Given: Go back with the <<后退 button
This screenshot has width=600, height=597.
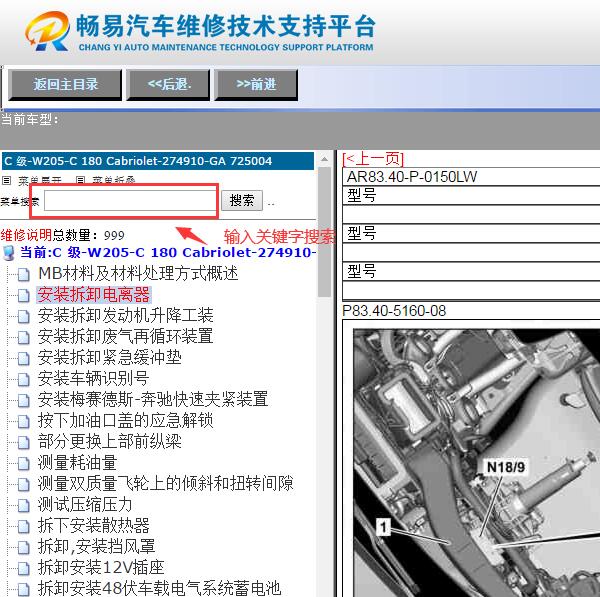Looking at the screenshot, I should (x=168, y=85).
